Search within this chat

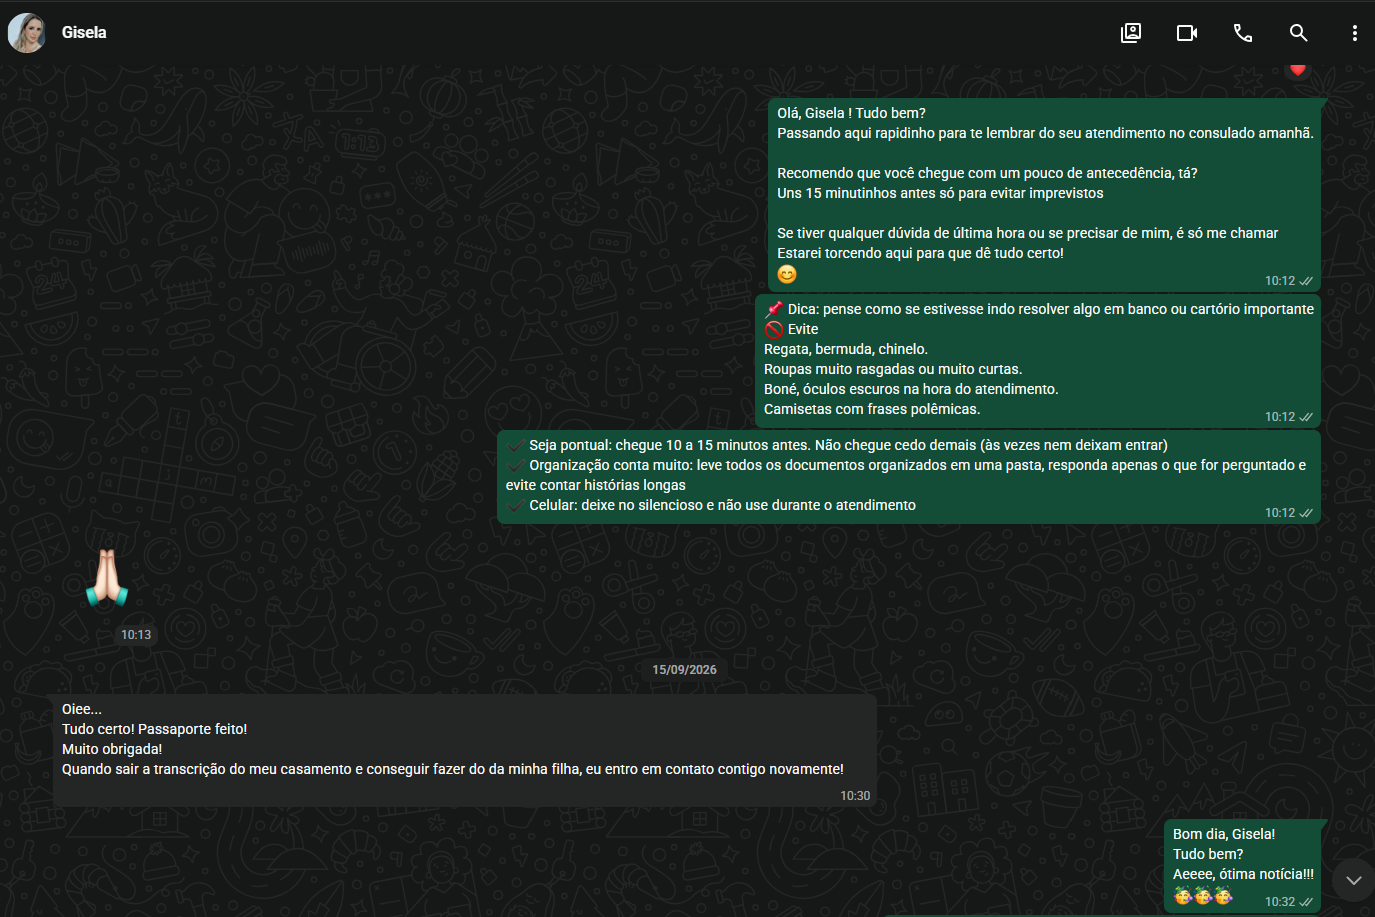click(1299, 33)
